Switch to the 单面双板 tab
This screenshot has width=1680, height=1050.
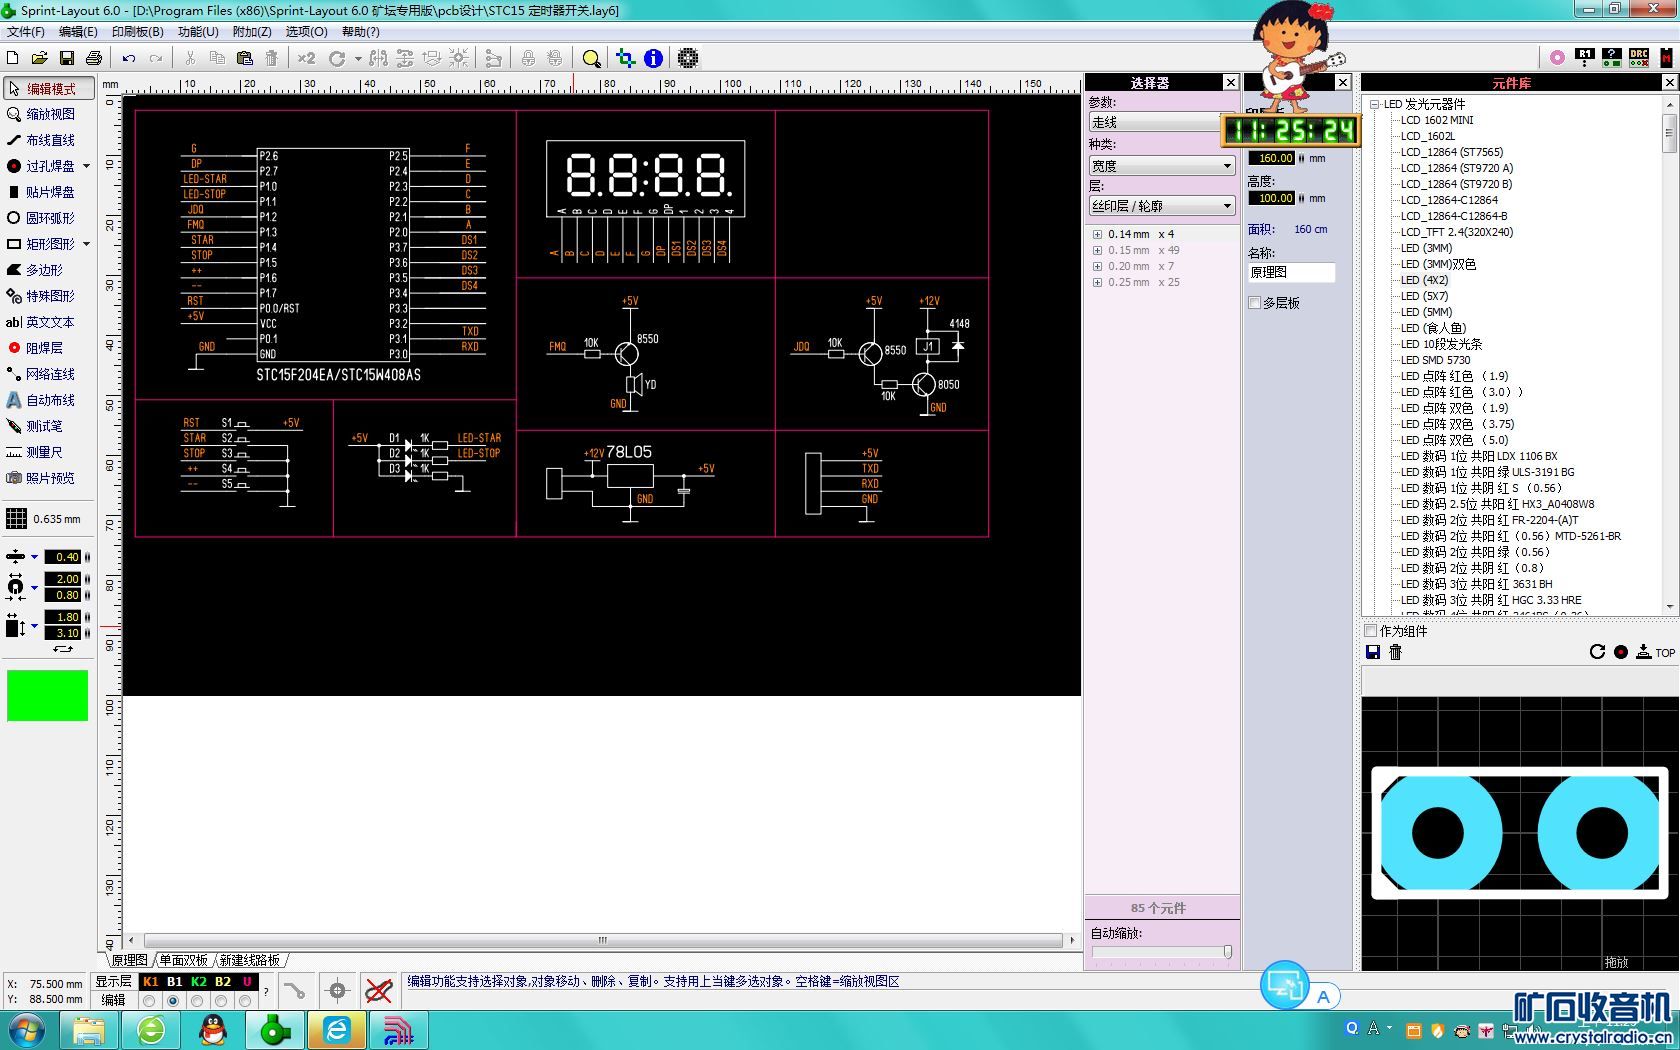(183, 960)
